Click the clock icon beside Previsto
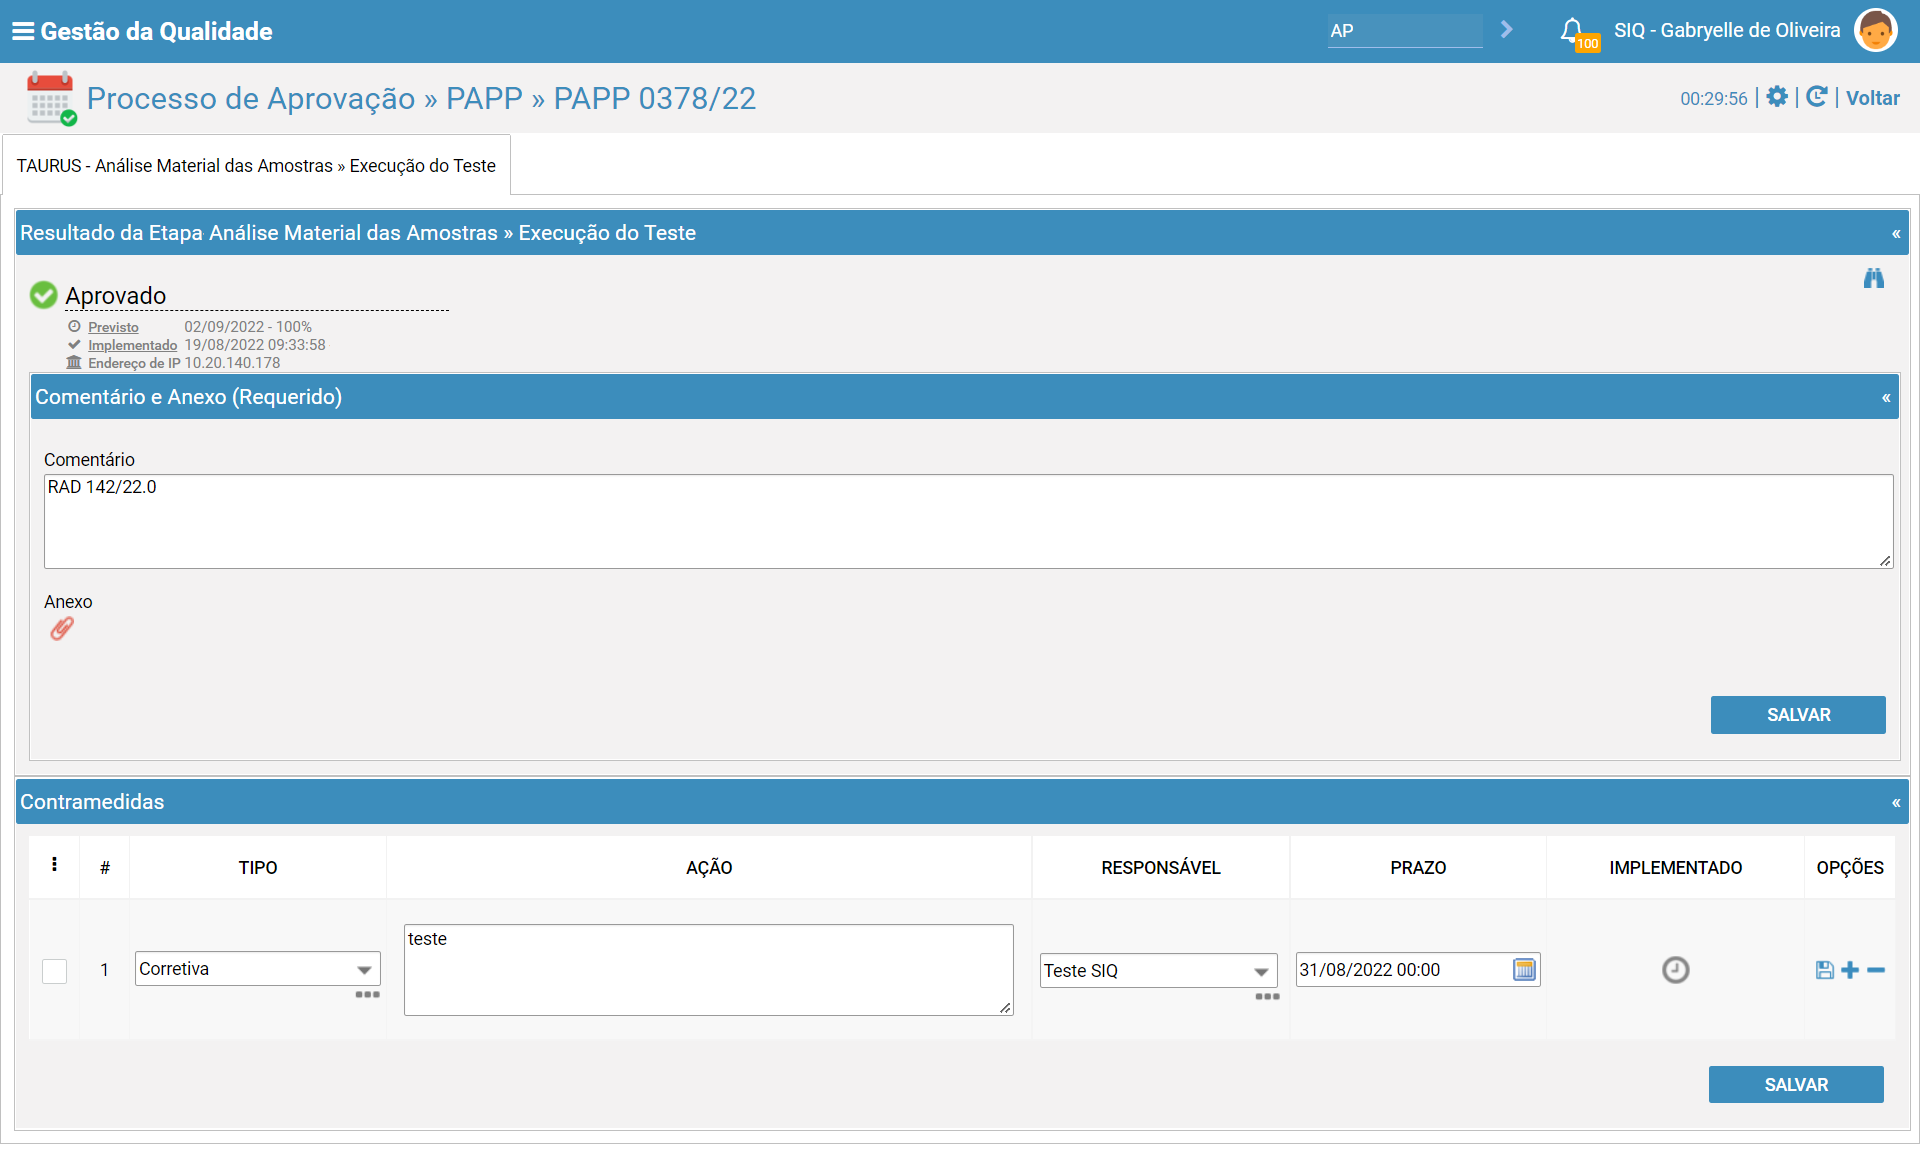The image size is (1920, 1149). pyautogui.click(x=74, y=327)
